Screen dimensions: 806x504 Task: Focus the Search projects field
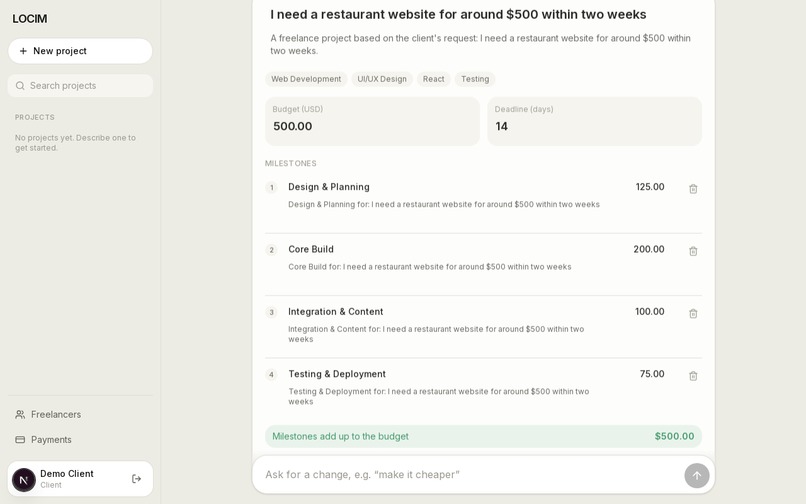(80, 86)
